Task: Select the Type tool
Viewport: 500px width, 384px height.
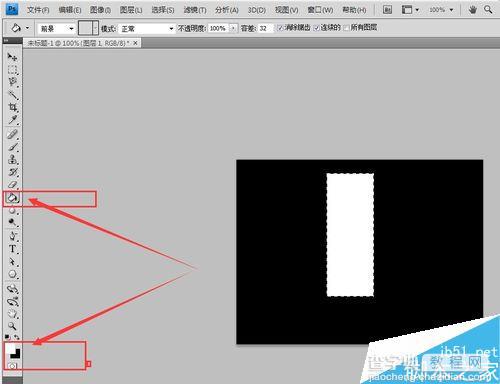Action: (x=12, y=249)
